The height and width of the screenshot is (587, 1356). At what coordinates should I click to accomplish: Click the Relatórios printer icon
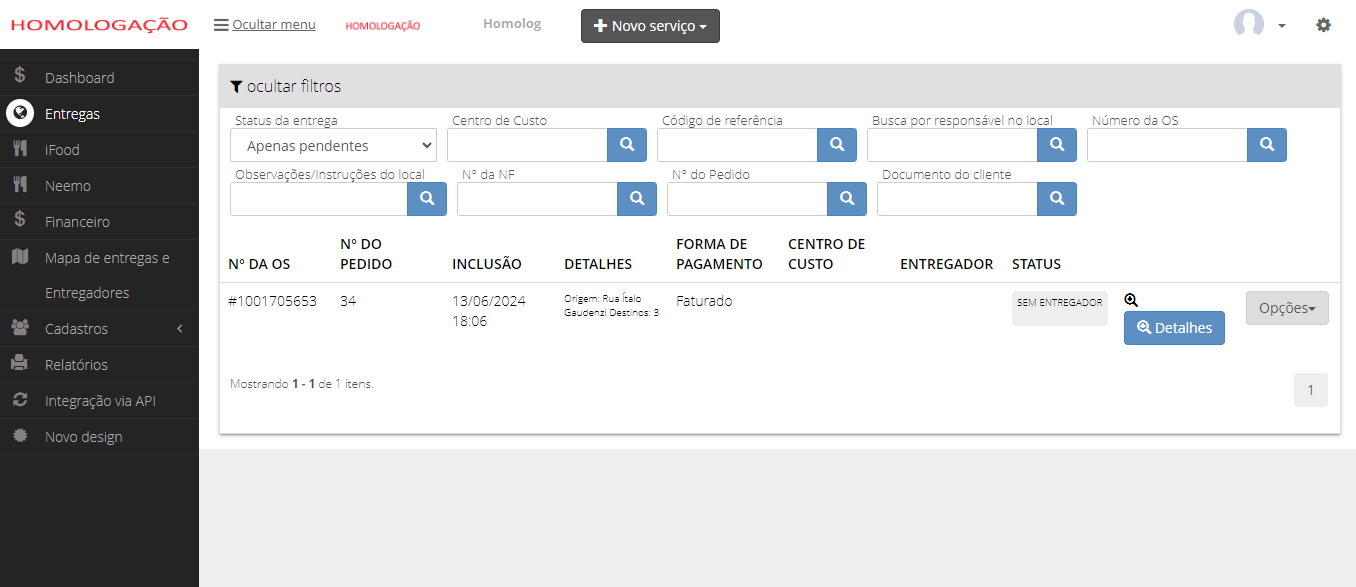click(20, 364)
